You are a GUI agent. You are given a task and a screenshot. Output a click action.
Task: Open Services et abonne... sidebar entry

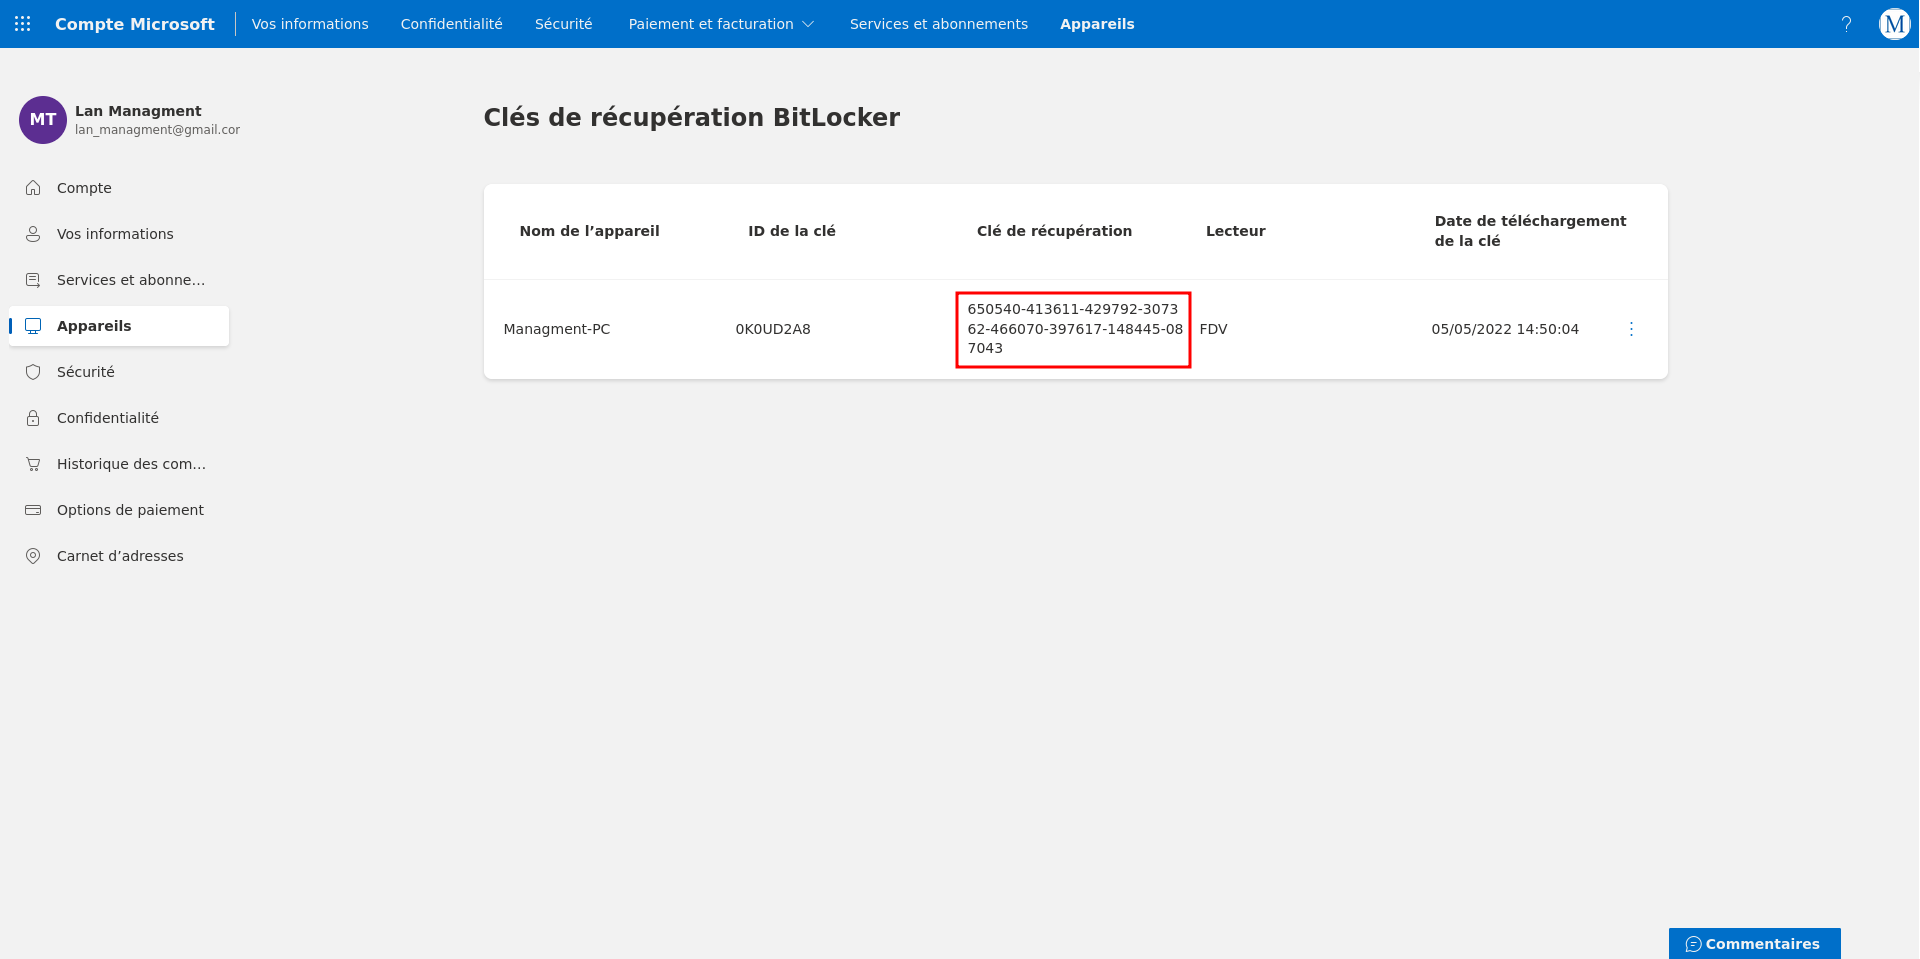click(x=119, y=280)
